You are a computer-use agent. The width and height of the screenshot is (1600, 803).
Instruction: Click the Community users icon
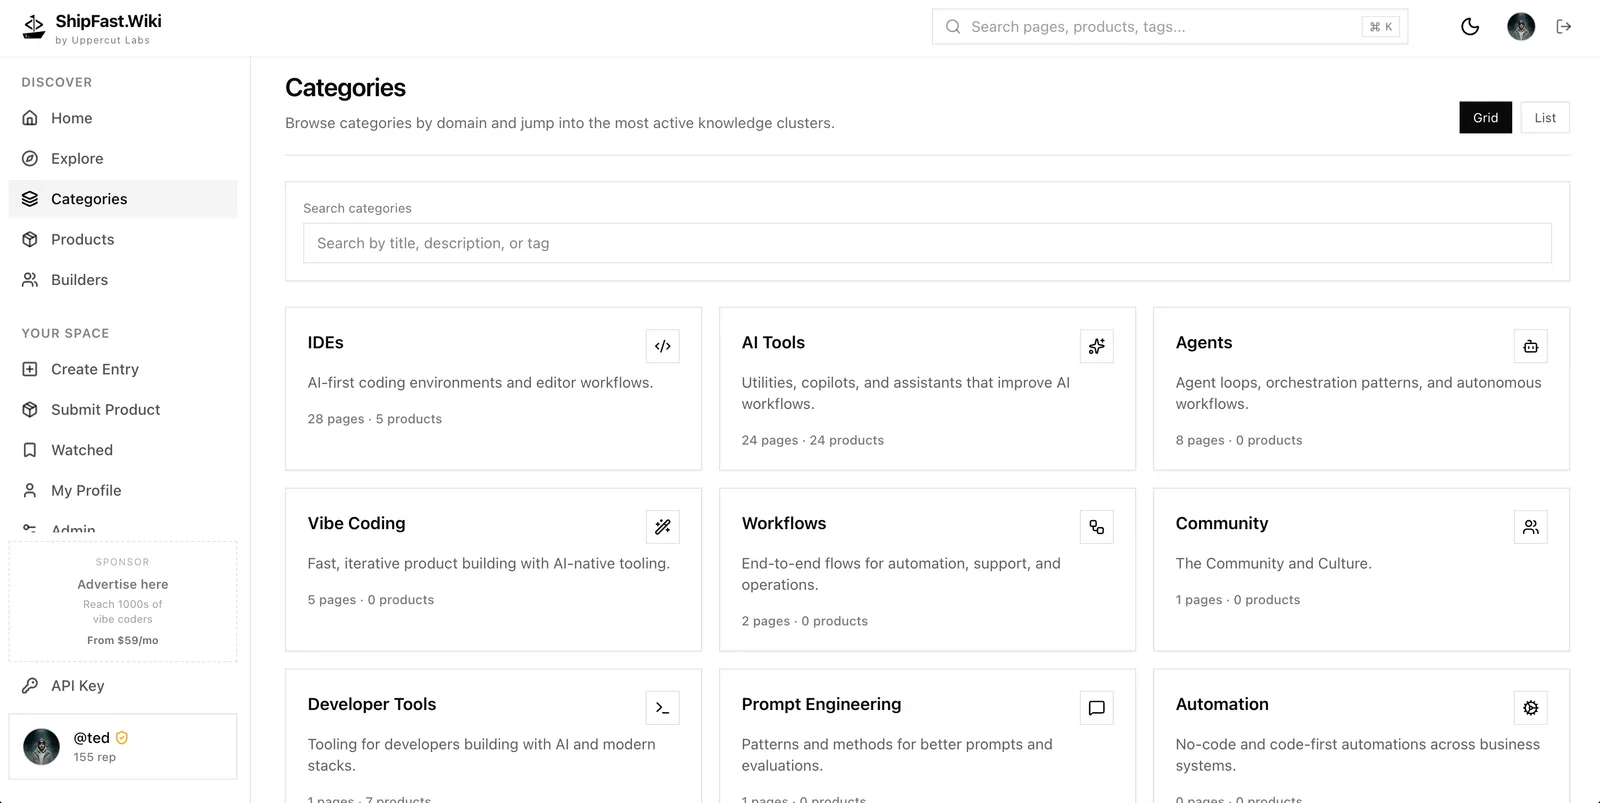click(1530, 527)
